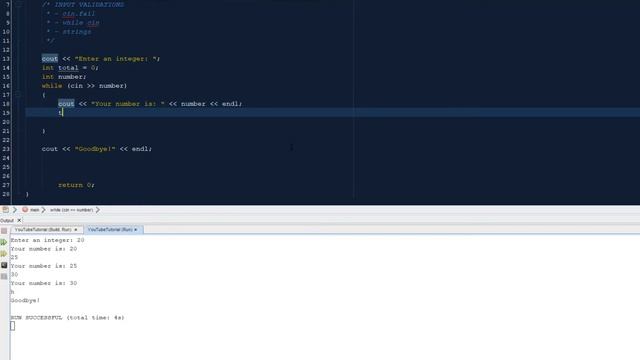This screenshot has width=640, height=360.
Task: Click the 'int number;' code line
Action: coord(64,77)
